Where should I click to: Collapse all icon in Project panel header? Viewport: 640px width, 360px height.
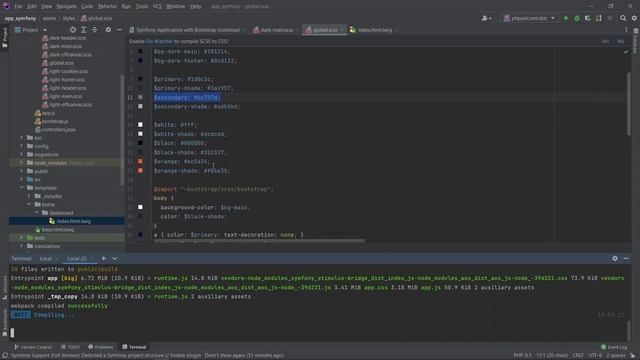95,30
